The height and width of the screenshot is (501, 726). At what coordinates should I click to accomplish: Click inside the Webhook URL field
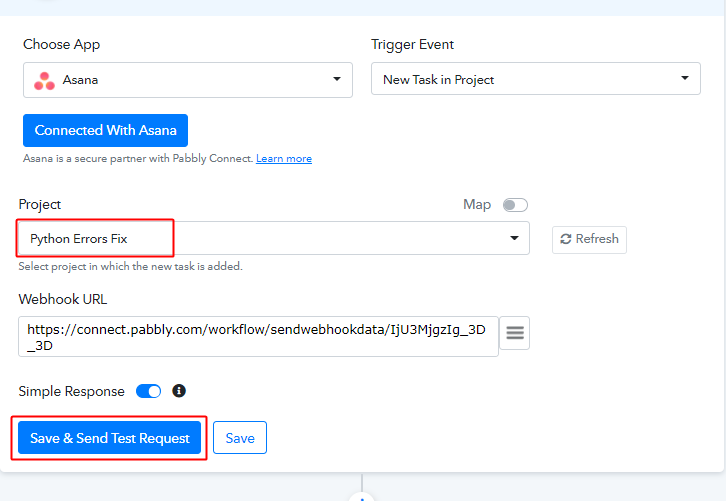[x=258, y=337]
